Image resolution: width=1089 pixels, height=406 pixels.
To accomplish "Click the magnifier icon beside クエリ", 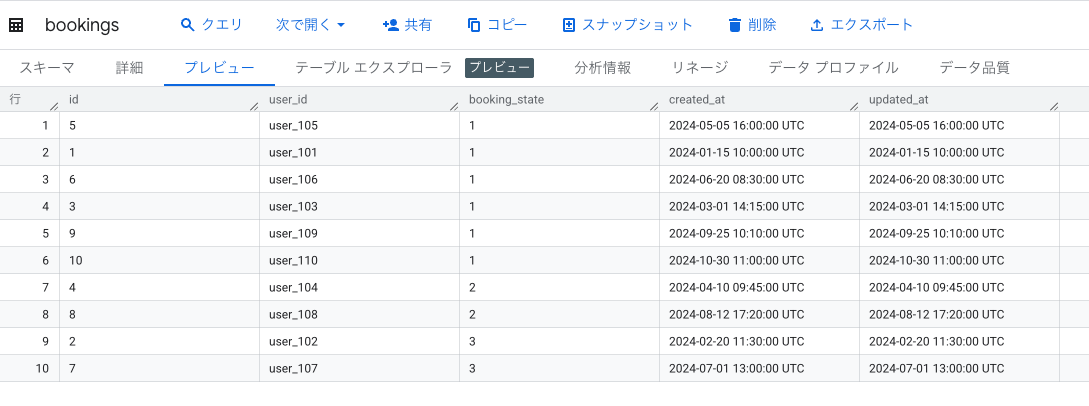I will click(x=187, y=25).
